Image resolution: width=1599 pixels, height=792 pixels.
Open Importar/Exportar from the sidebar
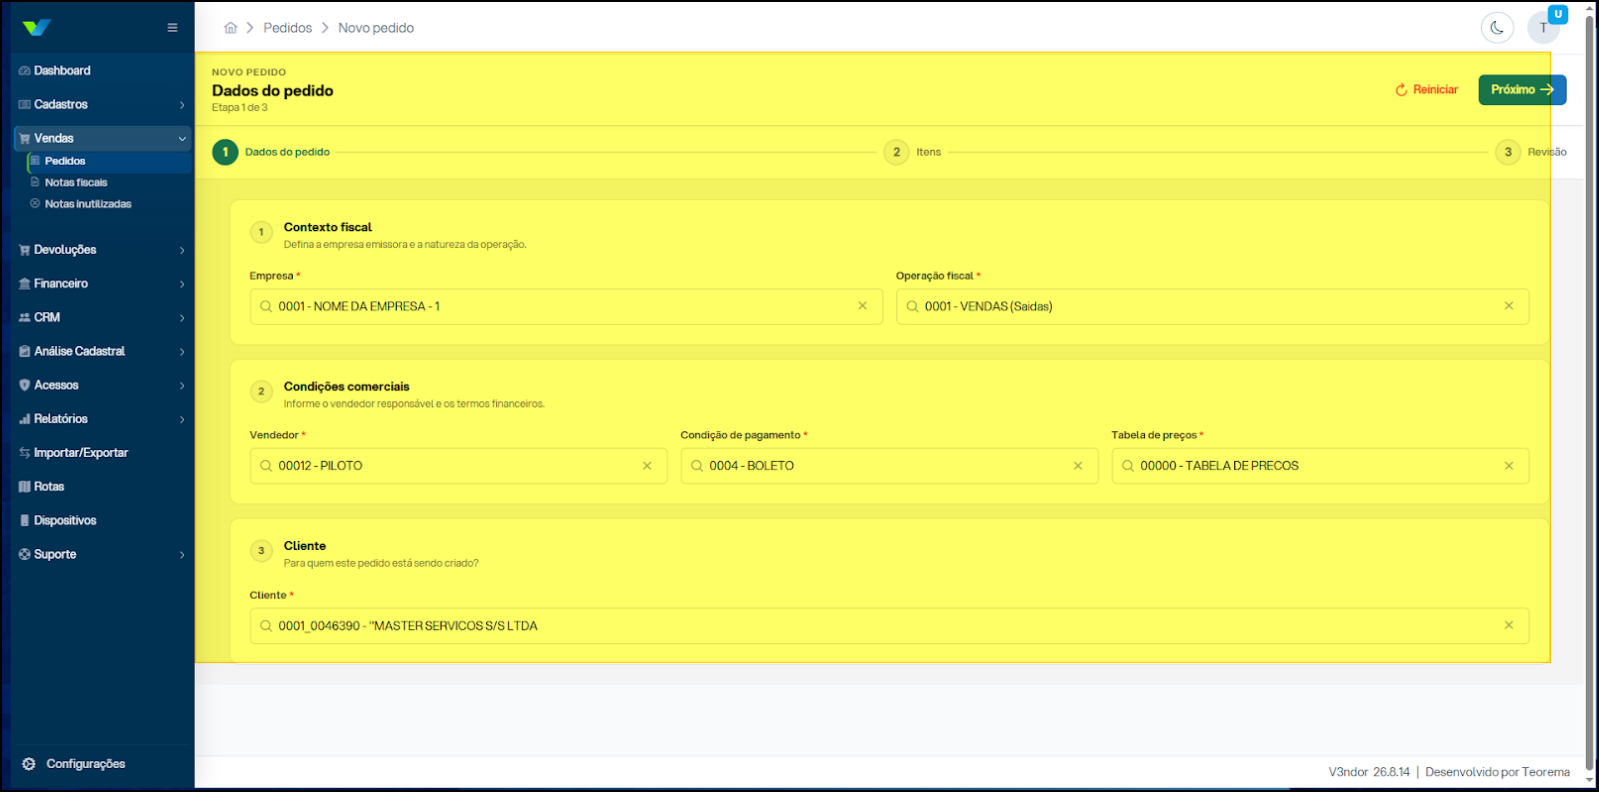(102, 453)
